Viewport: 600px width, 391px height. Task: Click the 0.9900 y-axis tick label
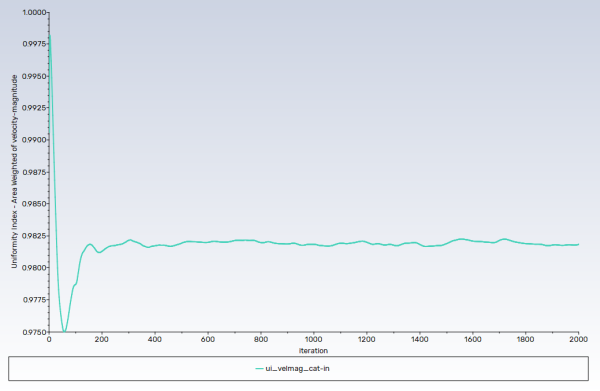(34, 140)
